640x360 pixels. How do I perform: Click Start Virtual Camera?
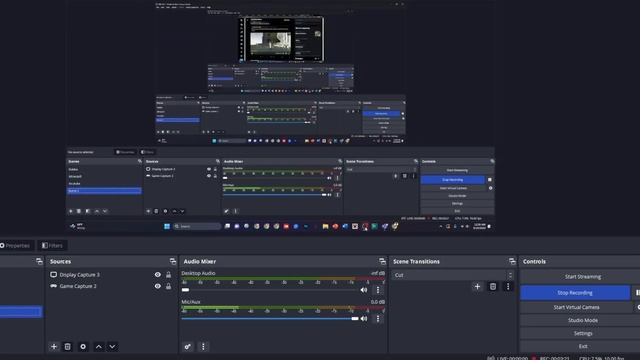tap(576, 307)
